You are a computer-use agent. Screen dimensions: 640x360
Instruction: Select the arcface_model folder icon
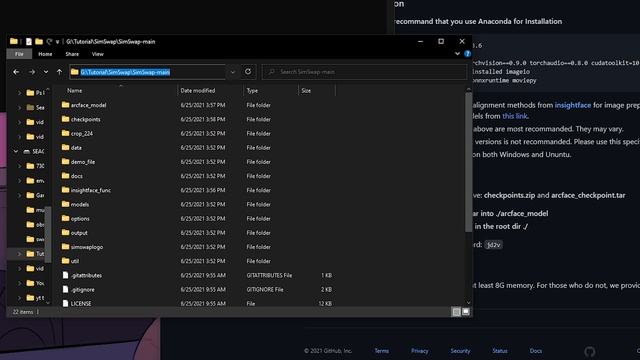coord(65,105)
